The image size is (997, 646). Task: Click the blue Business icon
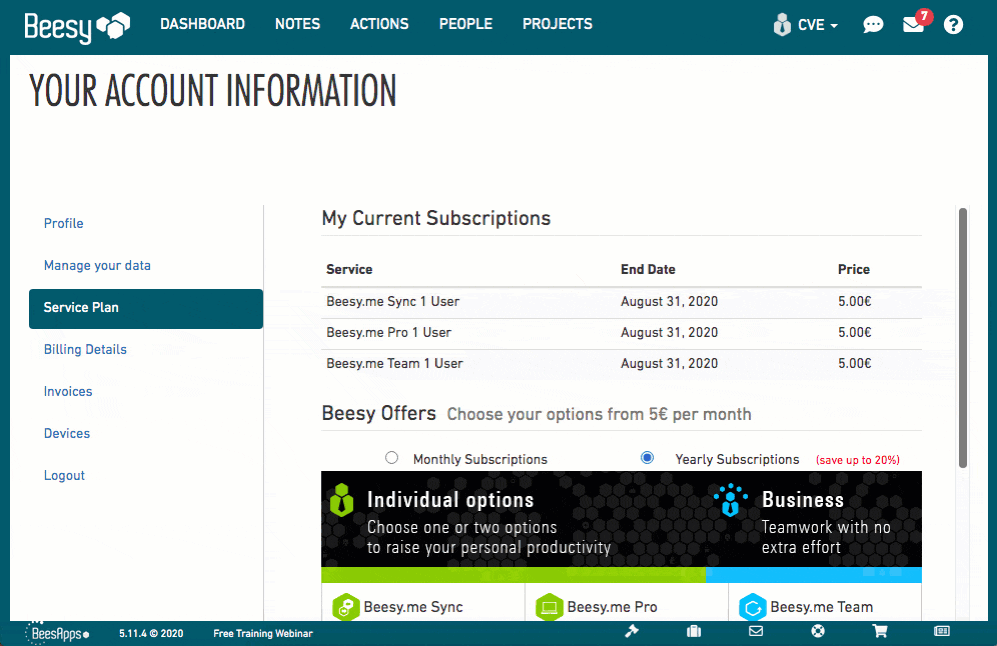pyautogui.click(x=730, y=500)
